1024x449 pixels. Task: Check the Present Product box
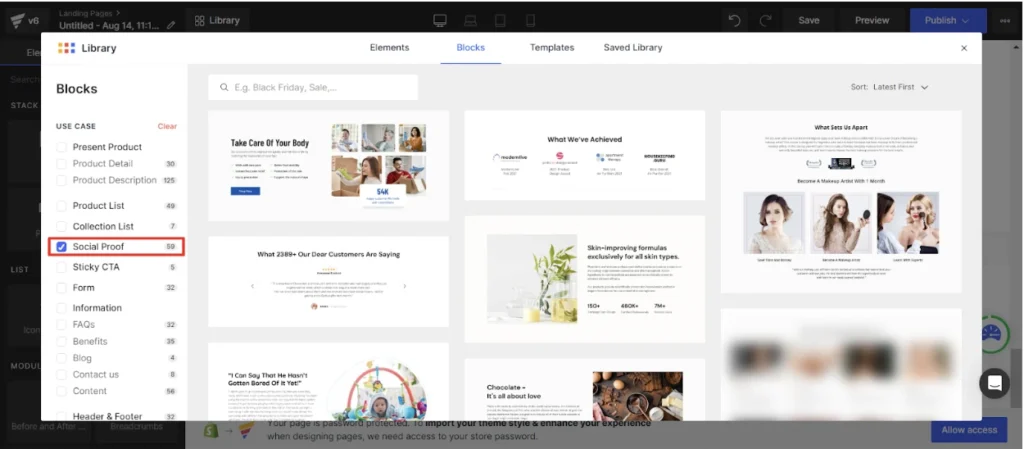tap(61, 147)
